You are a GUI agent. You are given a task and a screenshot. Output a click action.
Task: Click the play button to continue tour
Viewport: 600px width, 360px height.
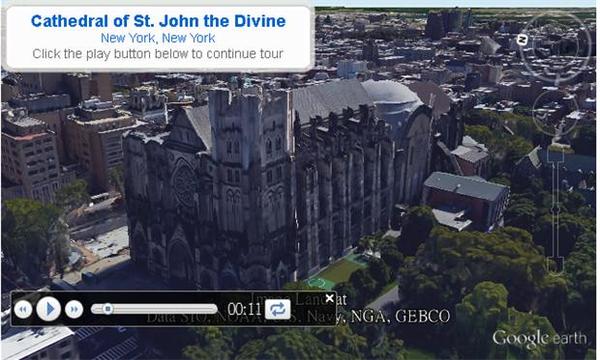(49, 309)
